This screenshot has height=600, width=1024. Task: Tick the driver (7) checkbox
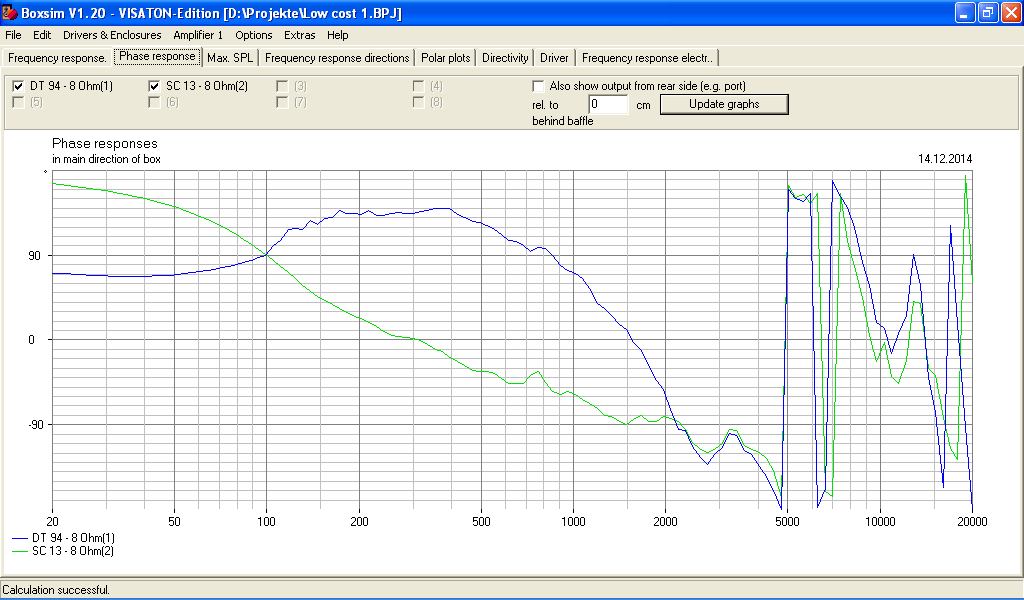(282, 103)
